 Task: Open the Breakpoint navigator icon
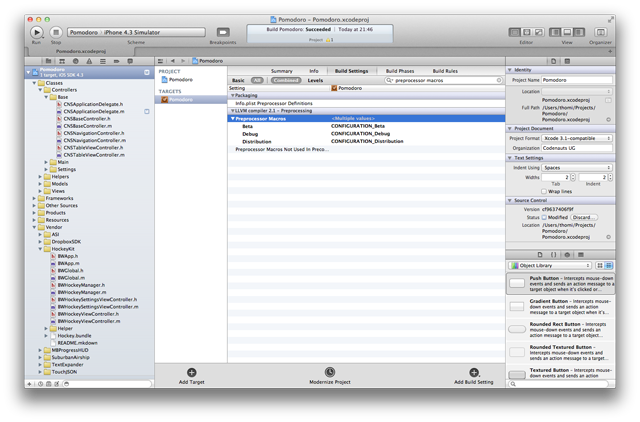116,61
